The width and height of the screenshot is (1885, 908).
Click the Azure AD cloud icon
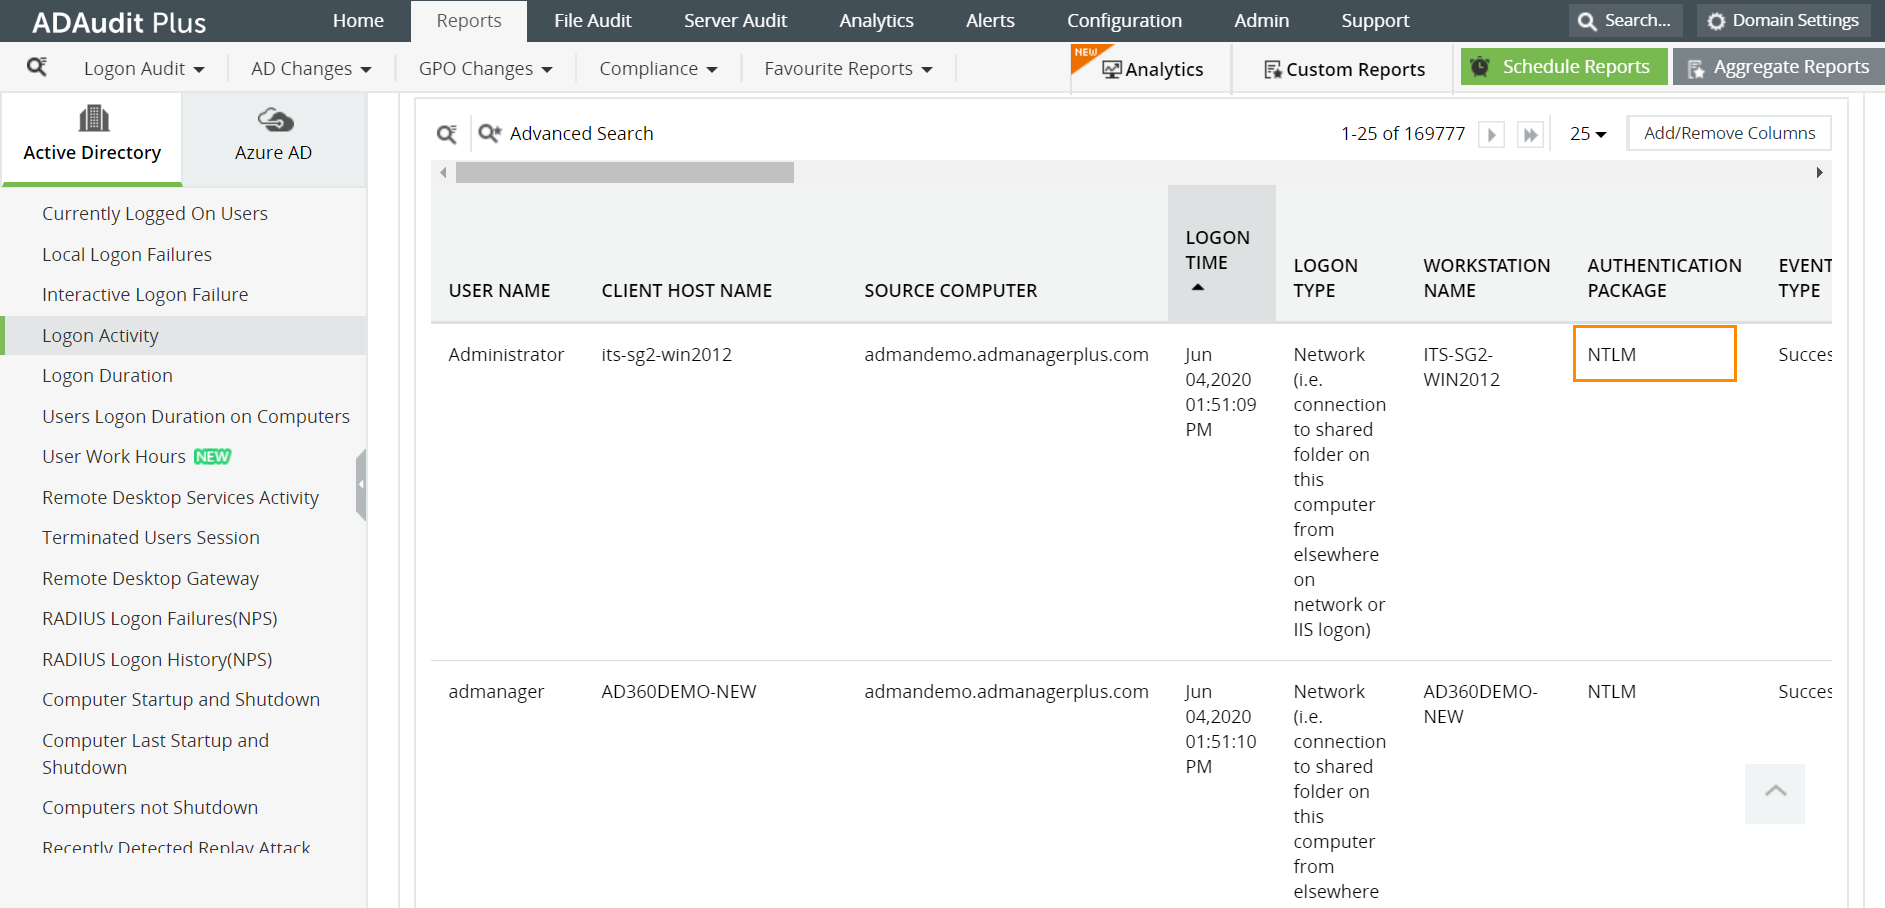pos(274,120)
